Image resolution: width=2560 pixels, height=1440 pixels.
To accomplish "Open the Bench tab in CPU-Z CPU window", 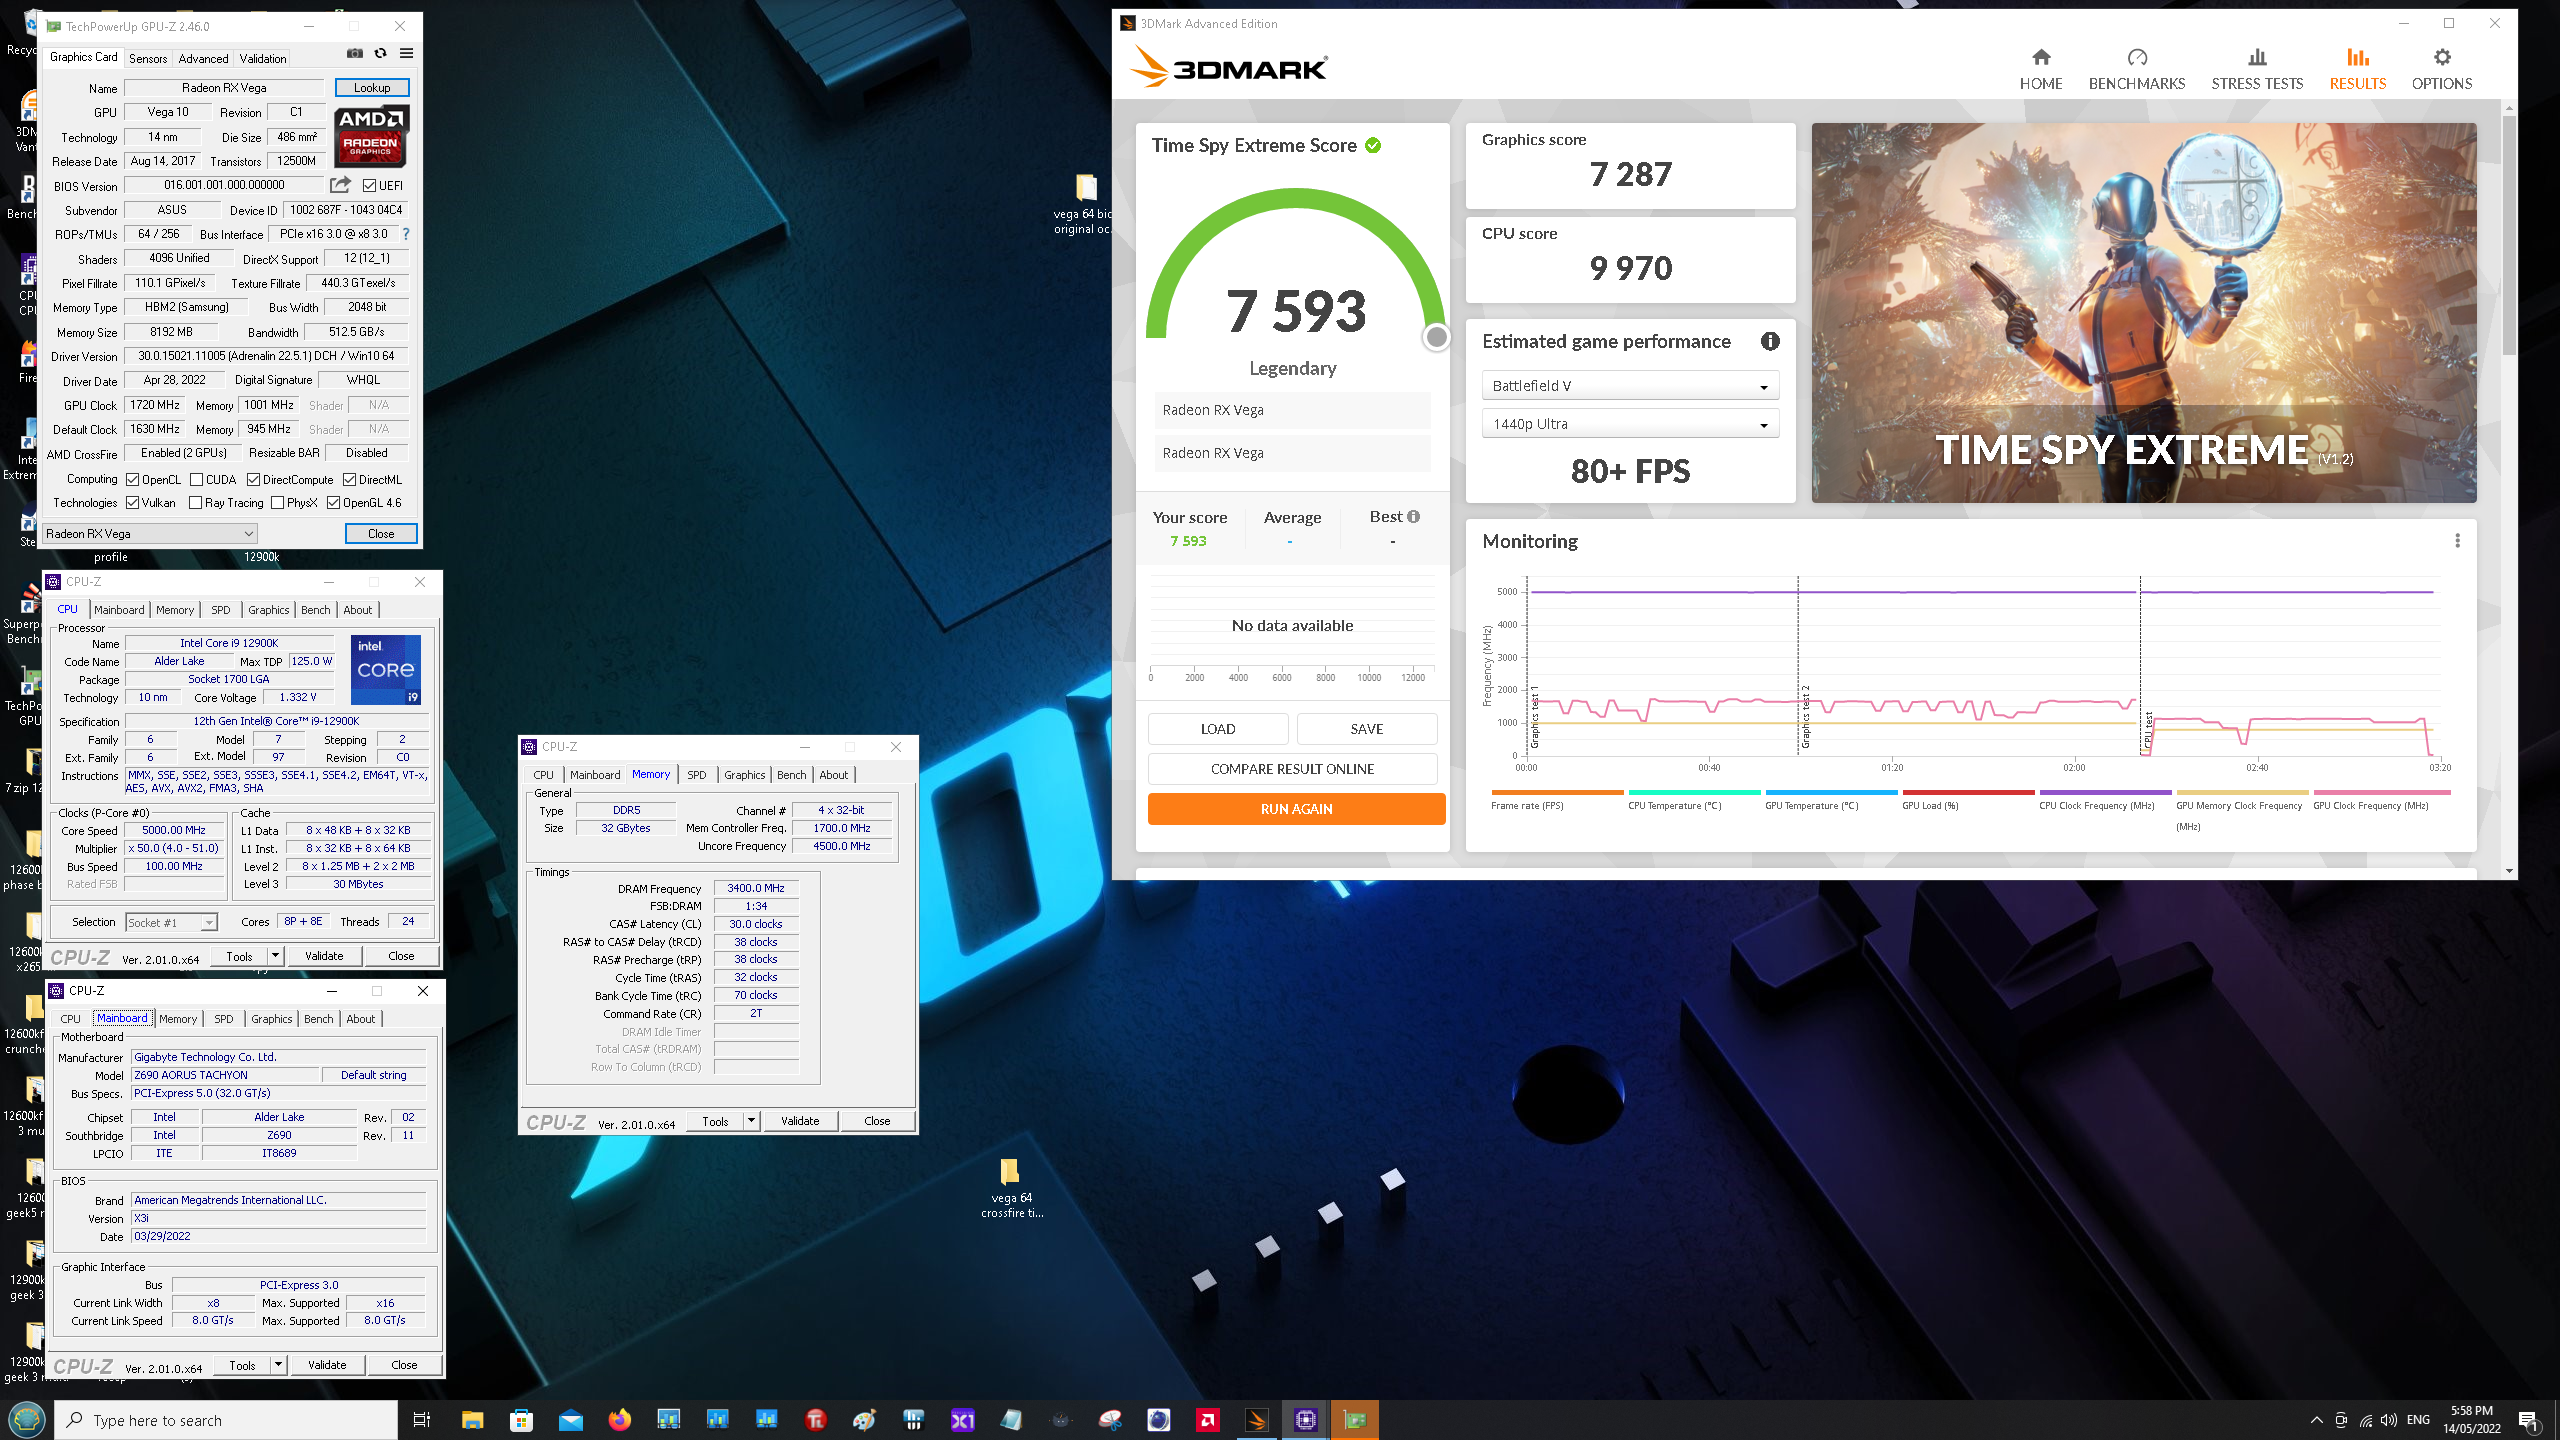I will [315, 610].
